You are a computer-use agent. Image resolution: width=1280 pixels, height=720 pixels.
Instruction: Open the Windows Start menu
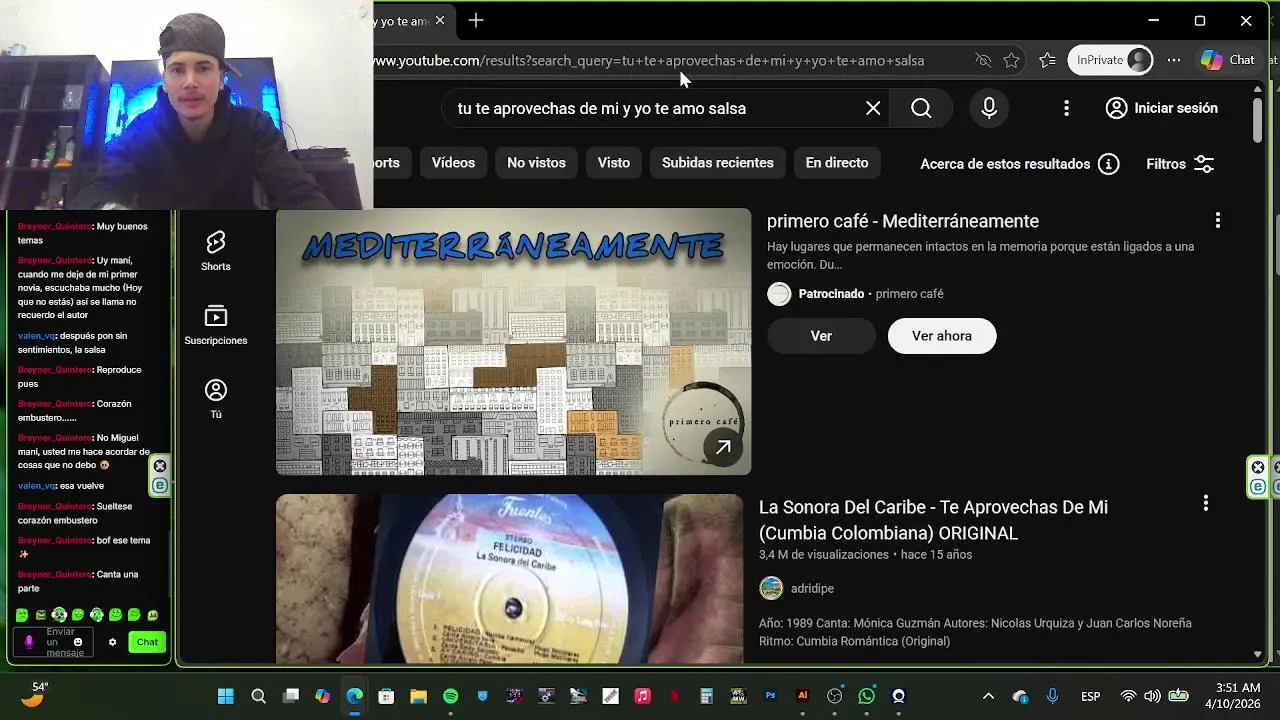[x=225, y=696]
